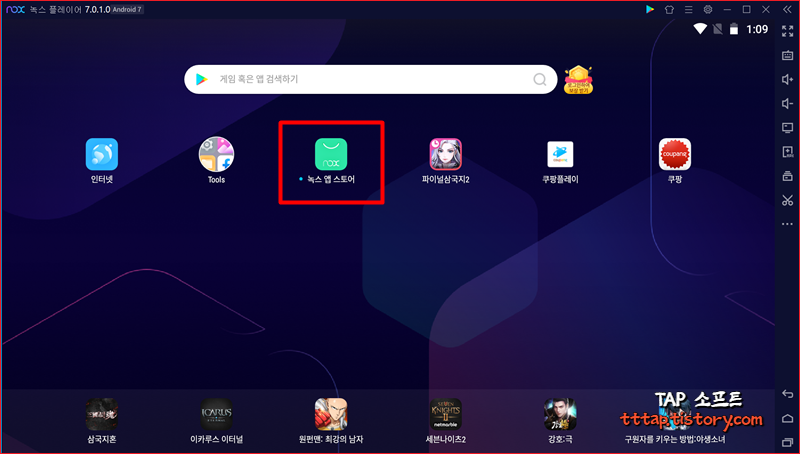Click the scissors screenshot icon
800x454 pixels.
[x=788, y=200]
